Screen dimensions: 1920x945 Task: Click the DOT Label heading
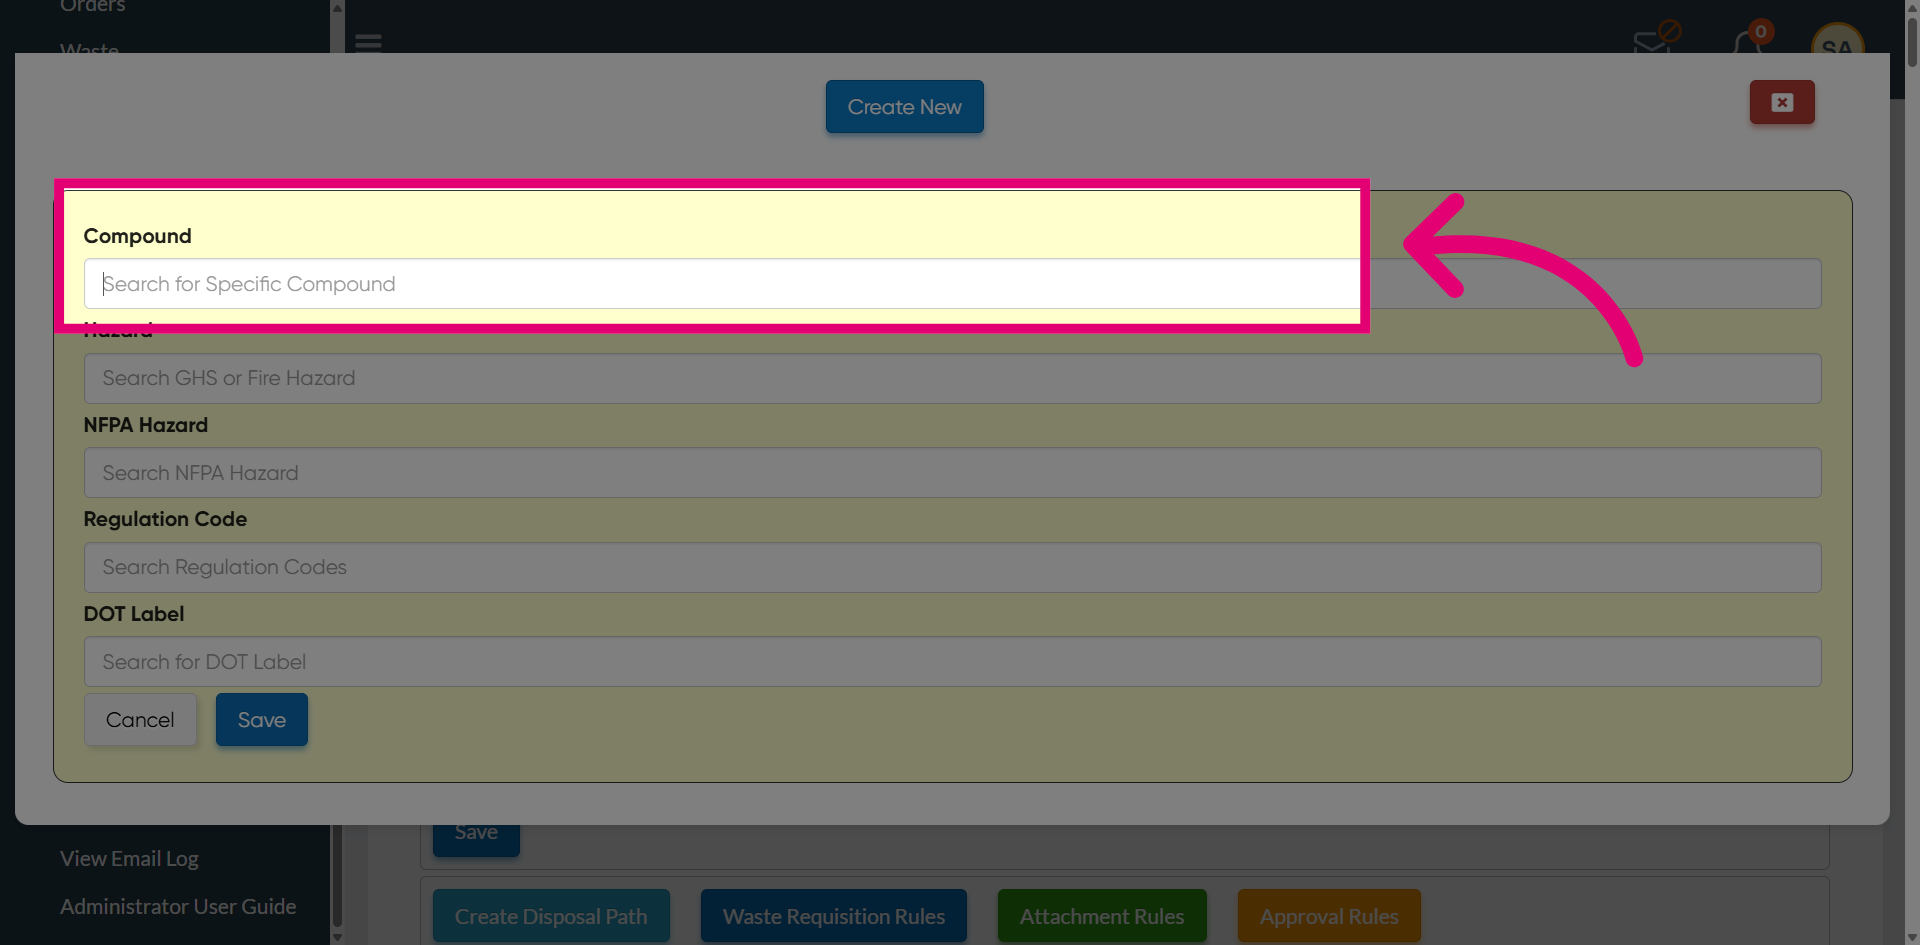134,615
